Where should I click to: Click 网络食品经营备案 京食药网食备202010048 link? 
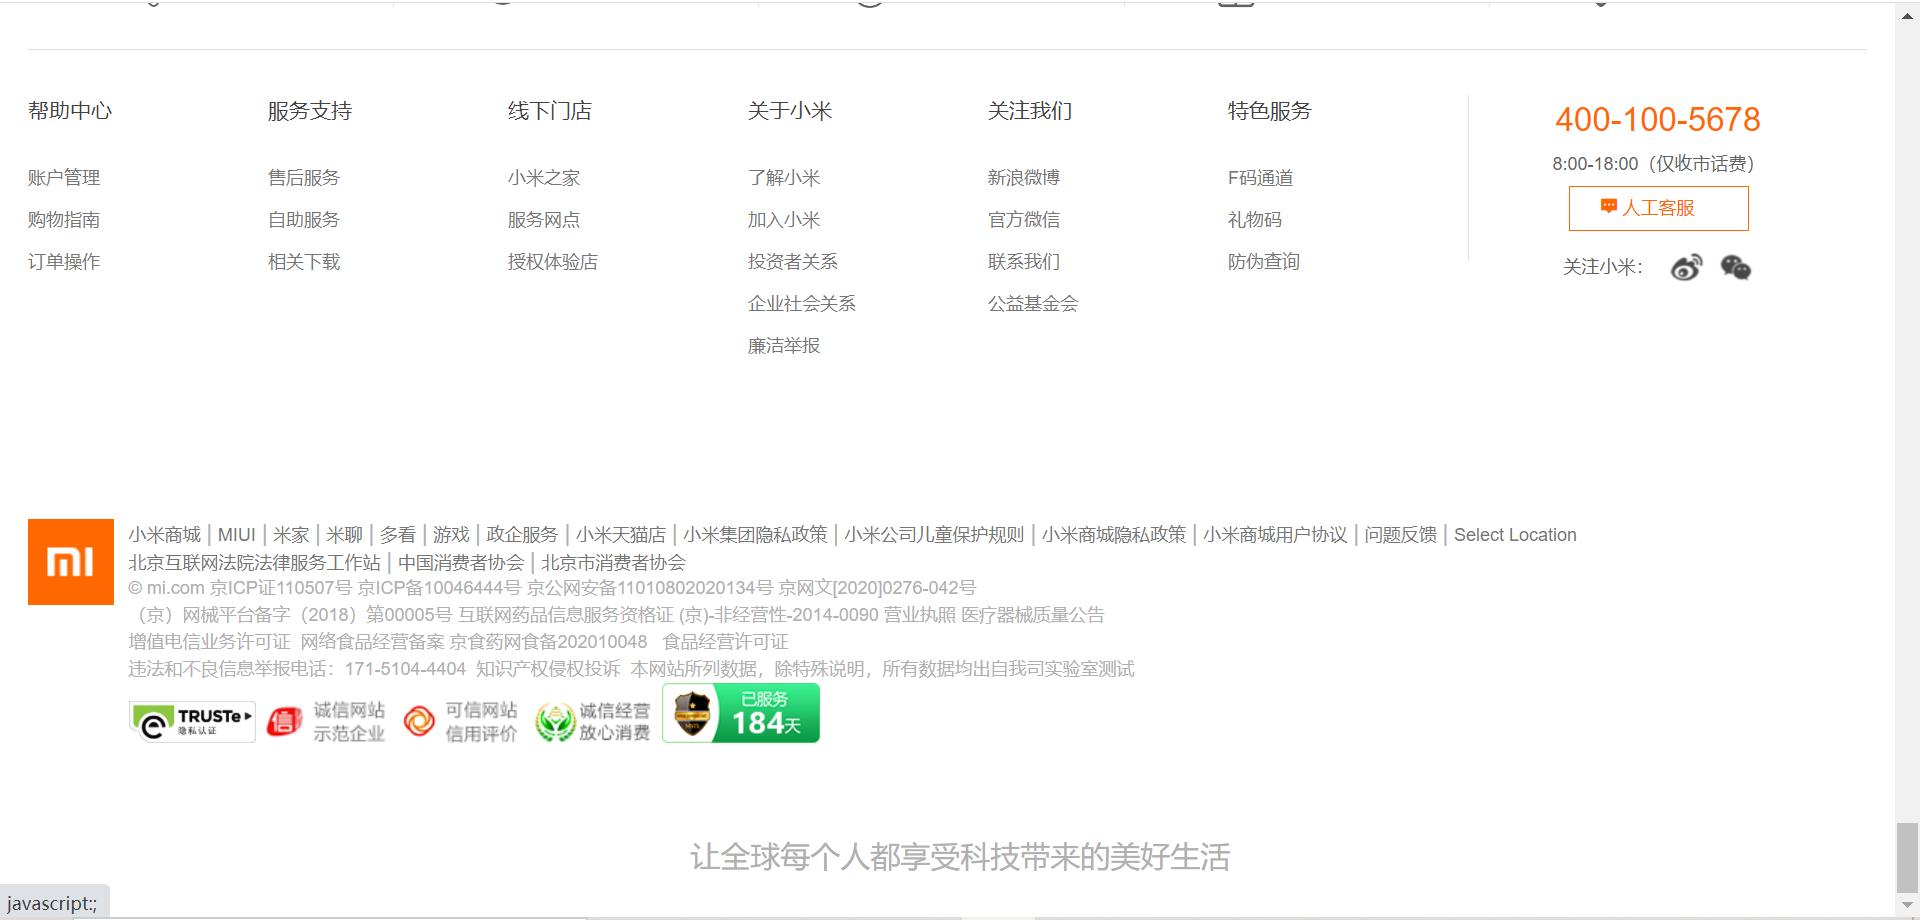pos(474,642)
